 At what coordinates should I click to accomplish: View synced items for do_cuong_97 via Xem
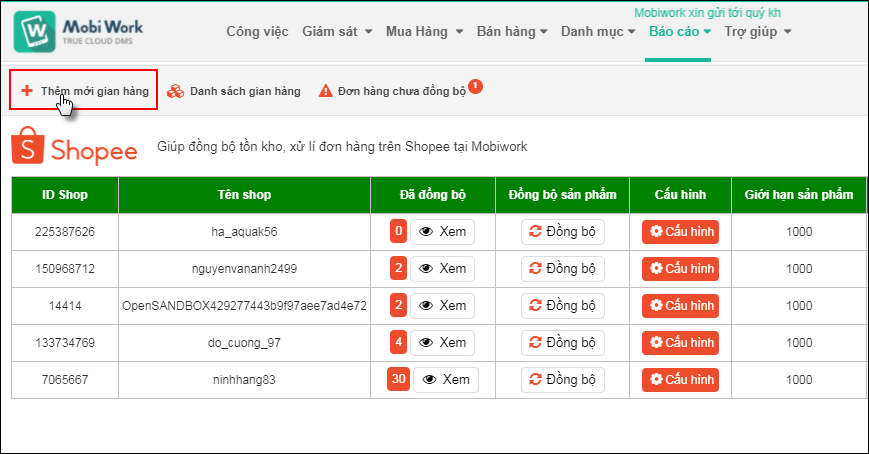coord(442,343)
